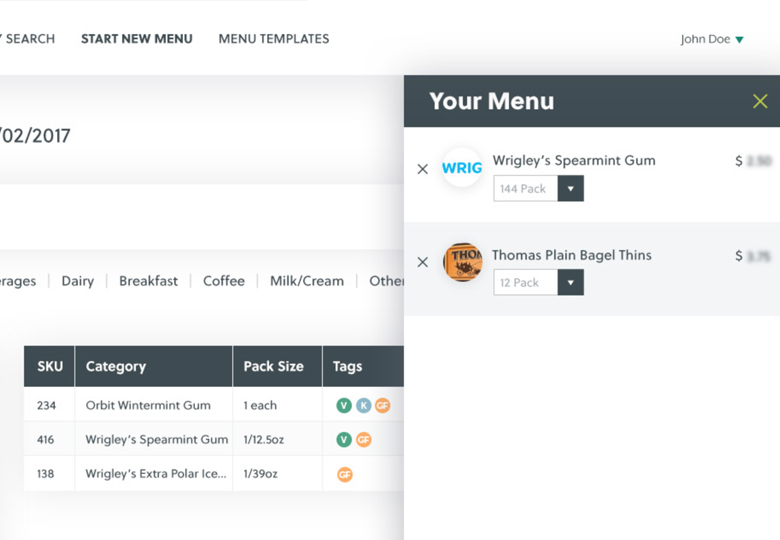Click the 12 Pack selection field
This screenshot has height=540, width=780.
[525, 282]
